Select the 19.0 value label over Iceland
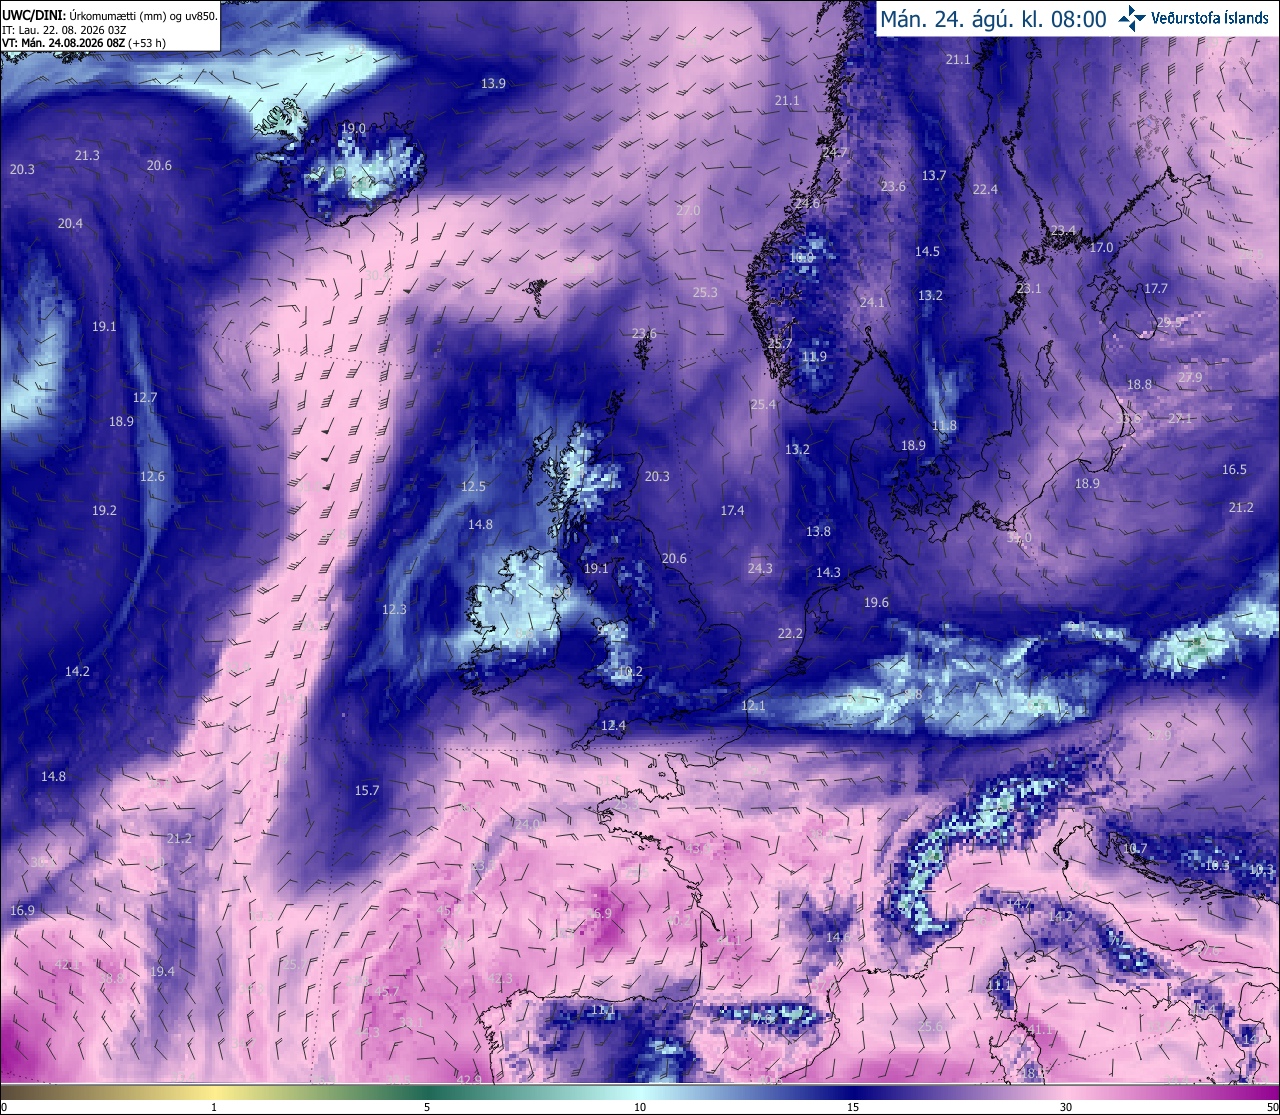 pyautogui.click(x=353, y=129)
